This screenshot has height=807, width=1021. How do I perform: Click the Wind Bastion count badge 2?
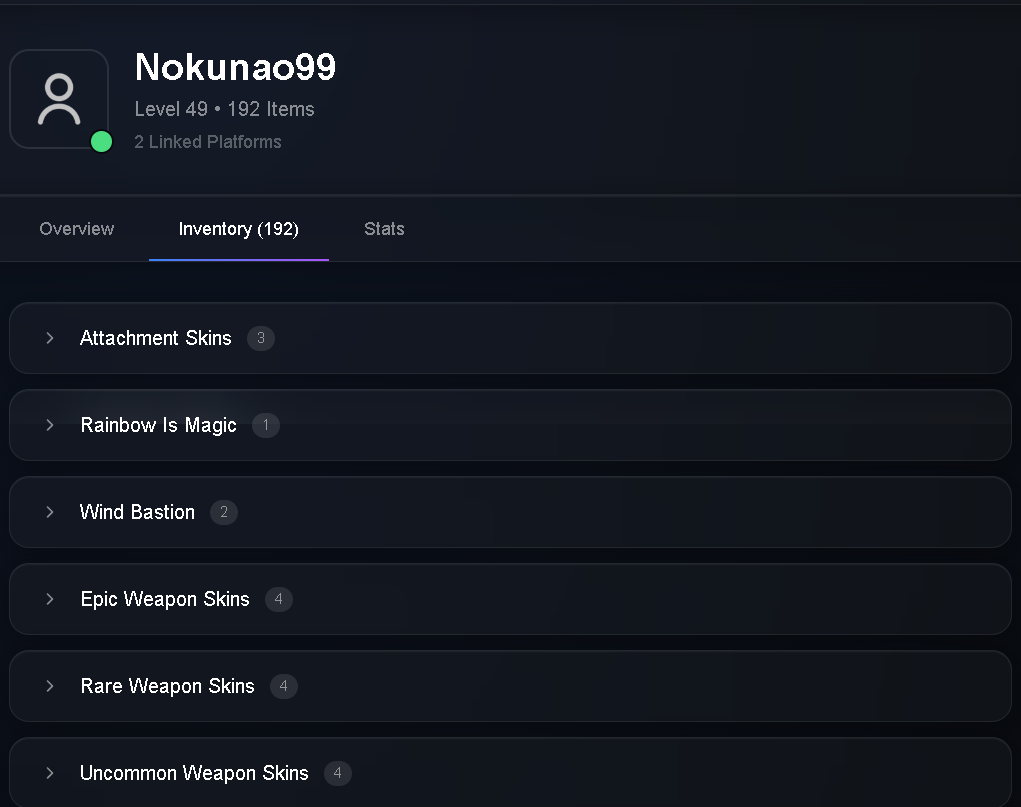tap(224, 512)
